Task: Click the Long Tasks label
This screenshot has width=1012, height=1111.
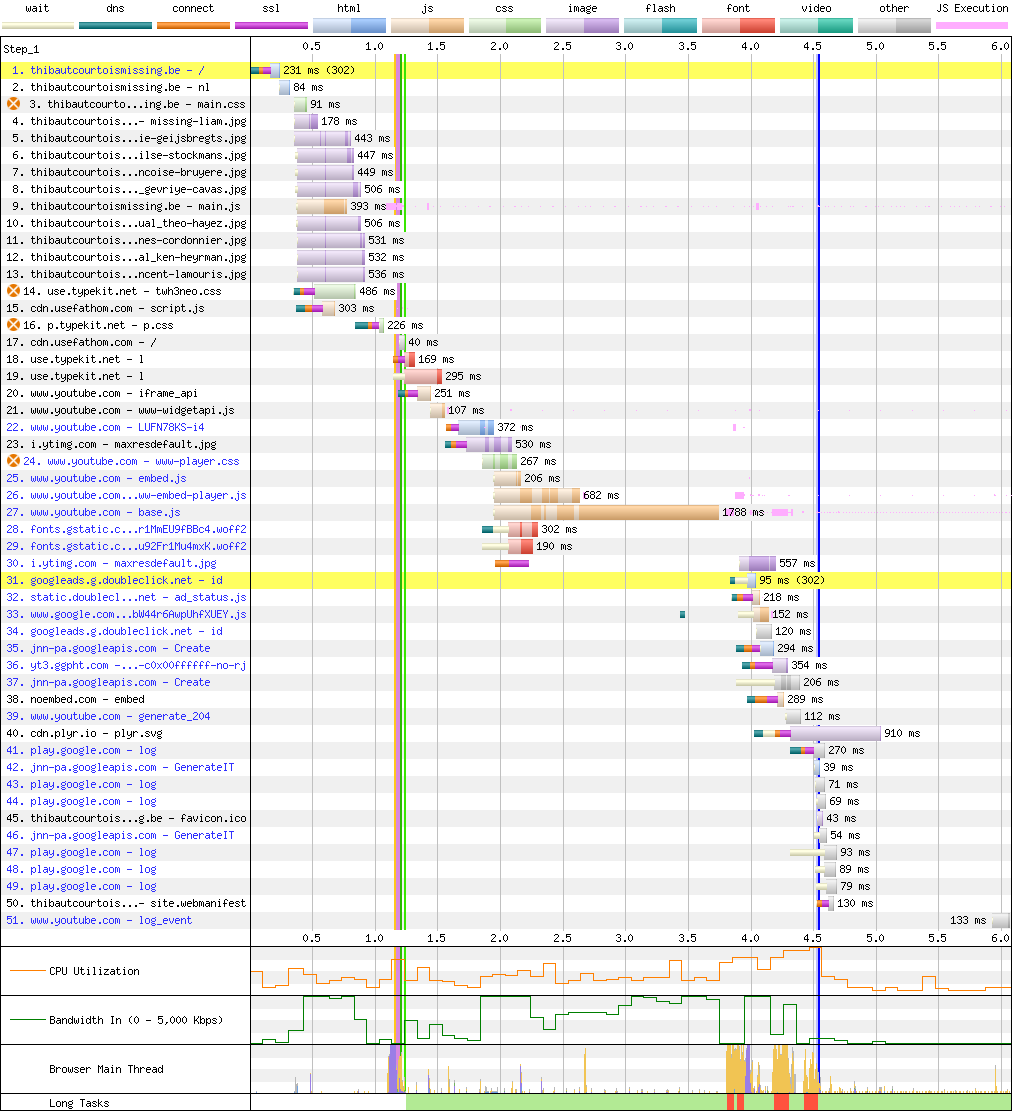Action: (79, 1103)
